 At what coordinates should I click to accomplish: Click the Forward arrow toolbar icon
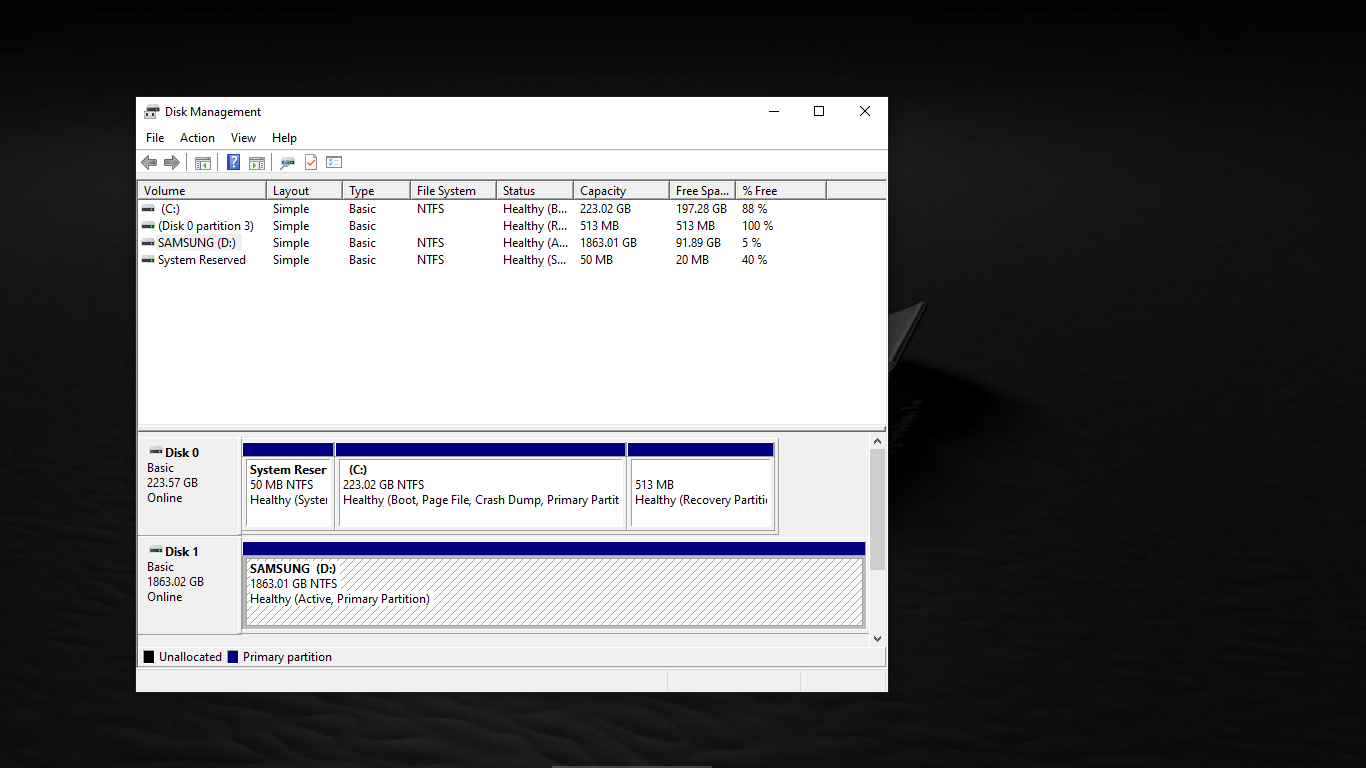click(172, 162)
